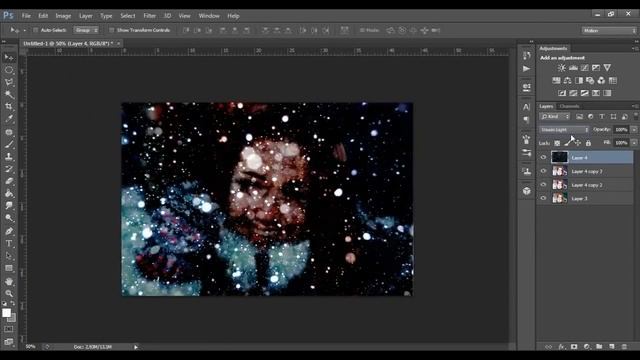Select the Hand tool
The height and width of the screenshot is (360, 640).
9,282
